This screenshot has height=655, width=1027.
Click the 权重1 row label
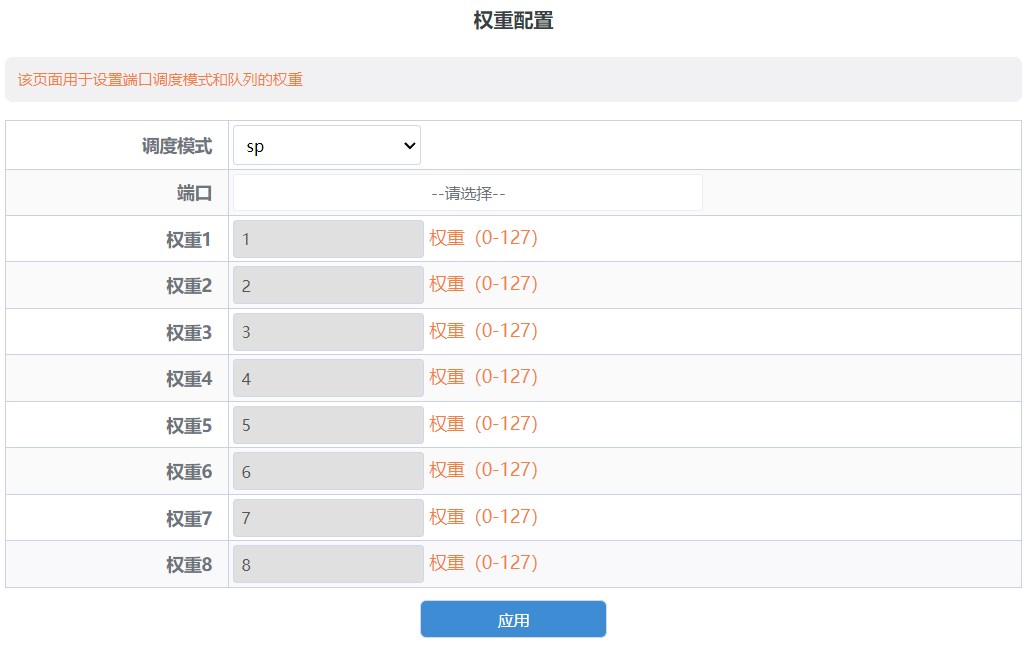click(189, 240)
